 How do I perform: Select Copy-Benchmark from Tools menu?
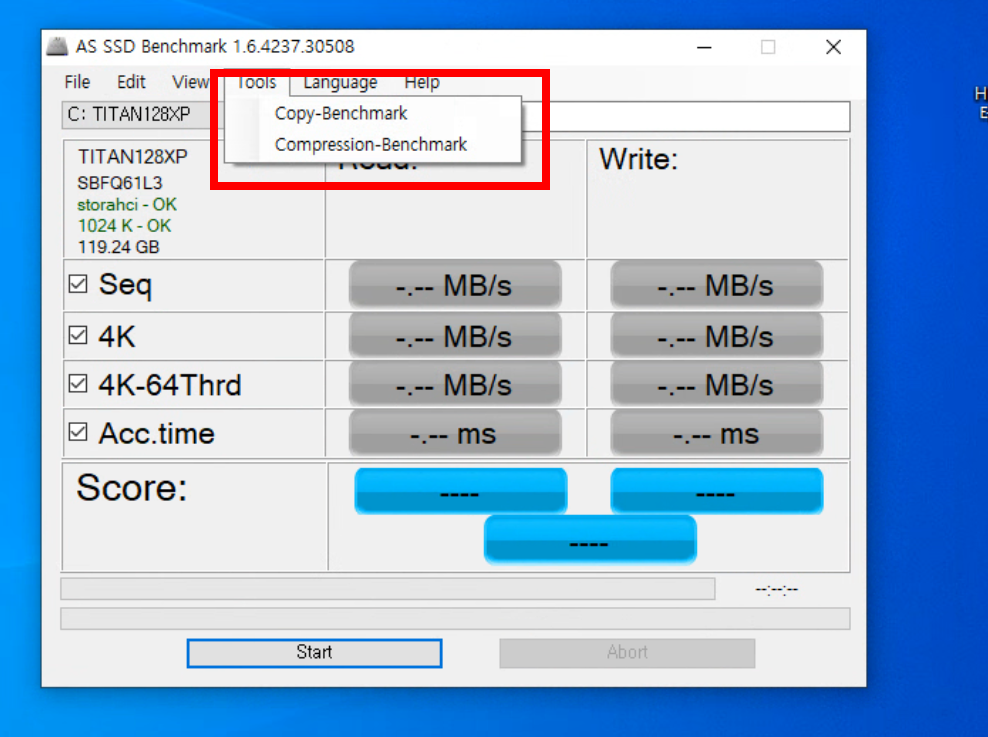click(x=373, y=113)
